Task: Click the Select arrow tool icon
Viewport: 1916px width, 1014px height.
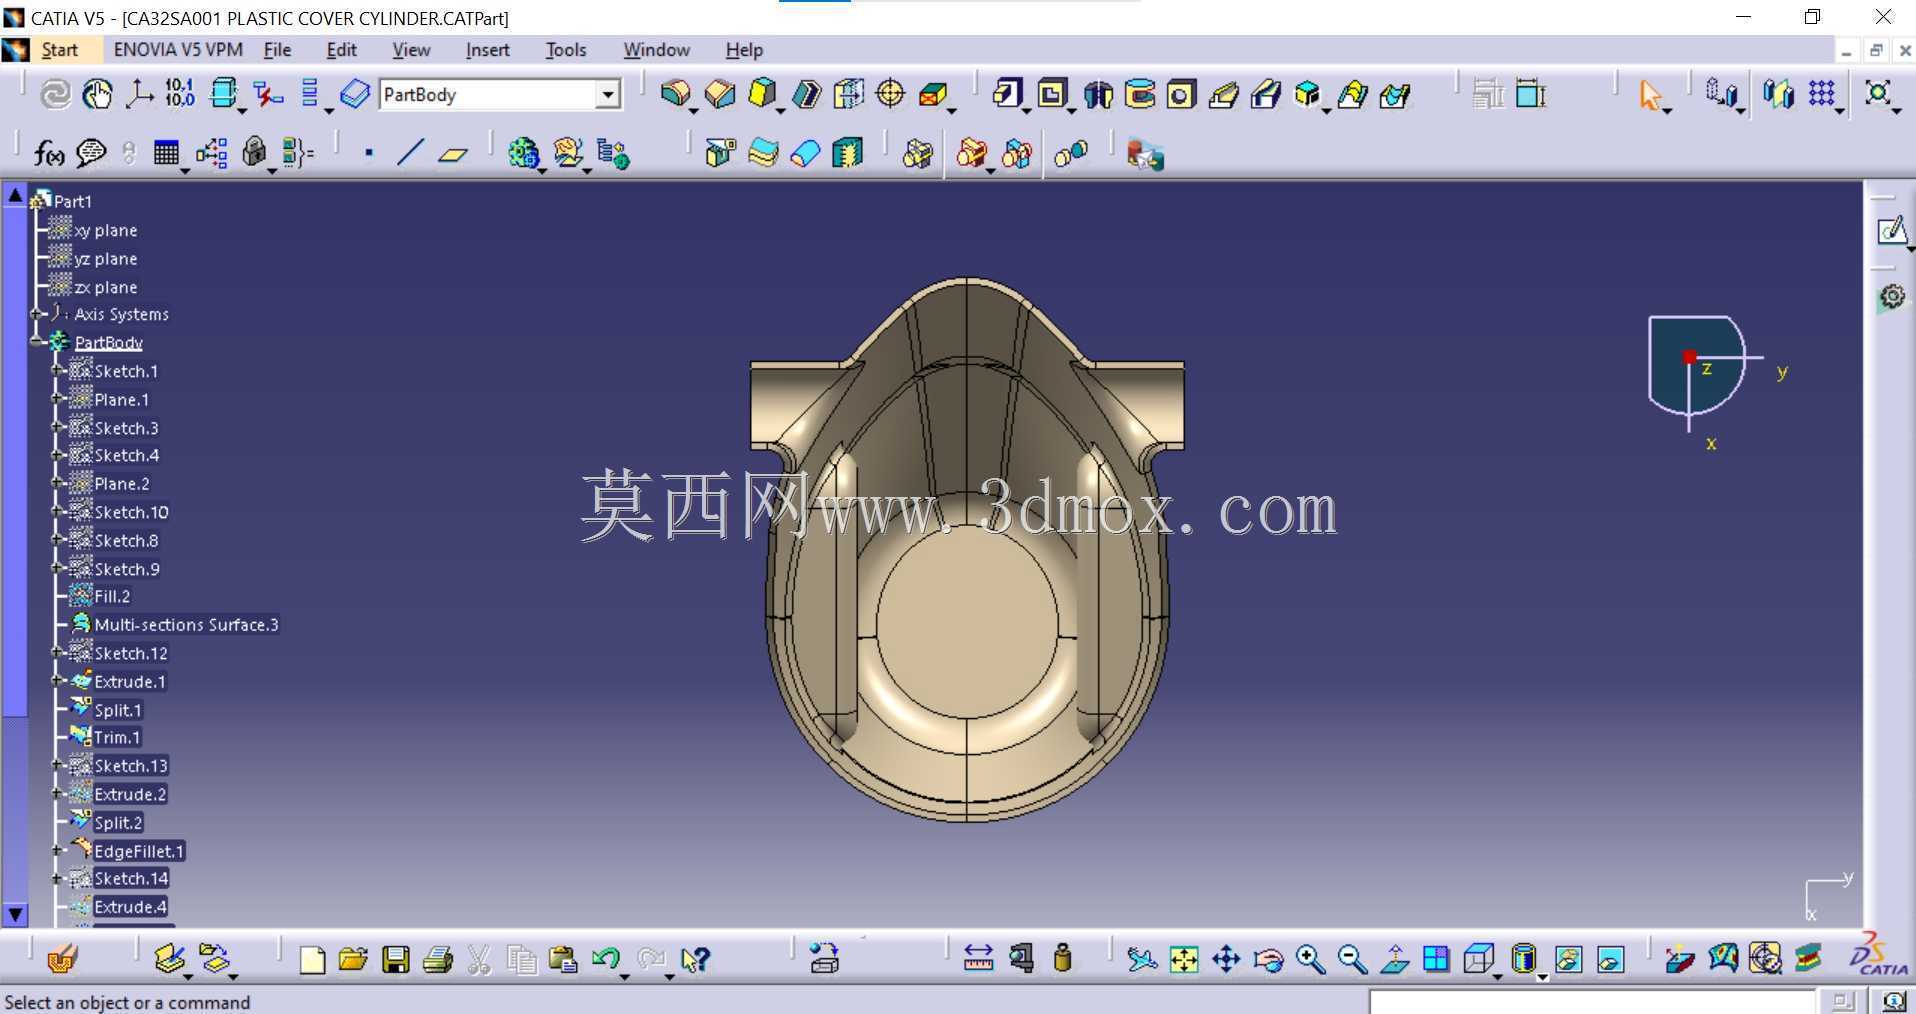Action: pyautogui.click(x=1649, y=95)
